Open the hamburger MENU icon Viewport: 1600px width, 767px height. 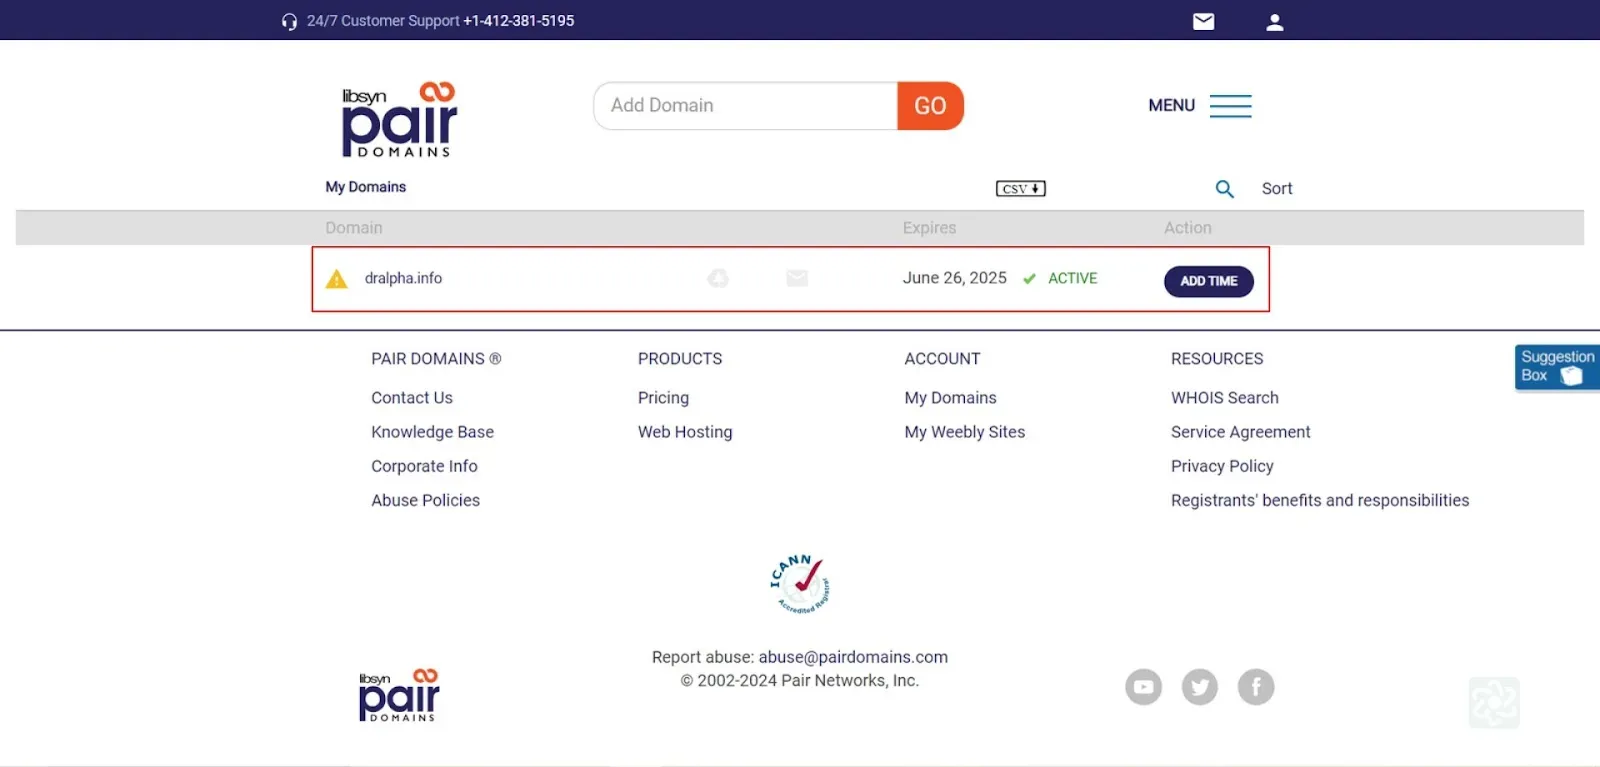pyautogui.click(x=1230, y=106)
